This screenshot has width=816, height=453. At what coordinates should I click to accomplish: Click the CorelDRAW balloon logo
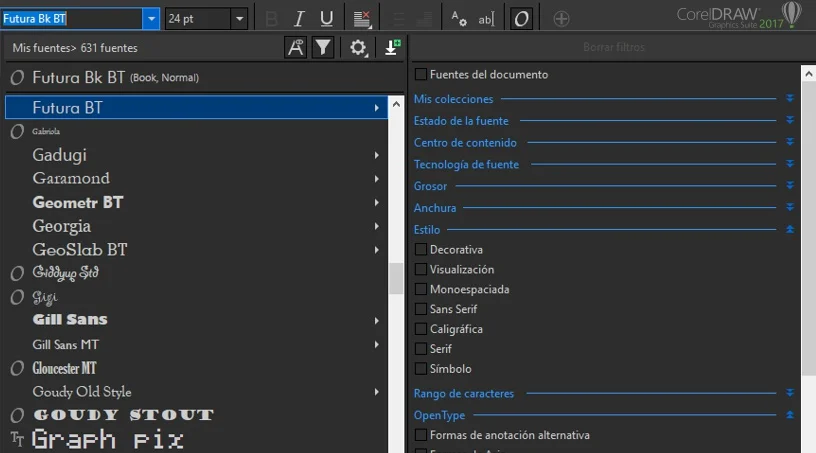pos(791,14)
